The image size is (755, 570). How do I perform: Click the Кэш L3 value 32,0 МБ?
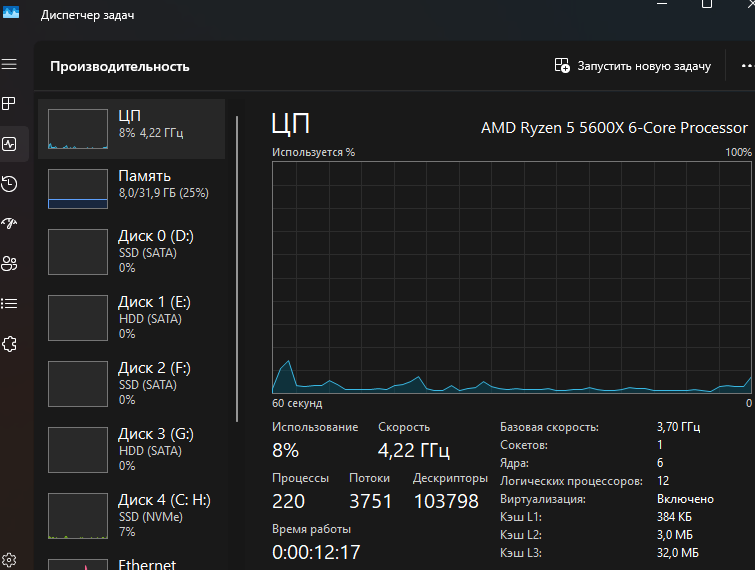click(677, 553)
